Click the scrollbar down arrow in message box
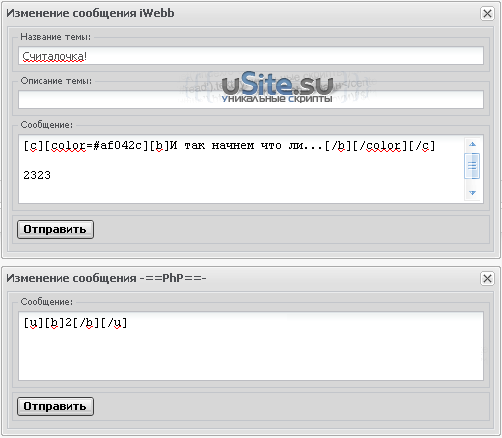The width and height of the screenshot is (502, 438). pos(472,193)
